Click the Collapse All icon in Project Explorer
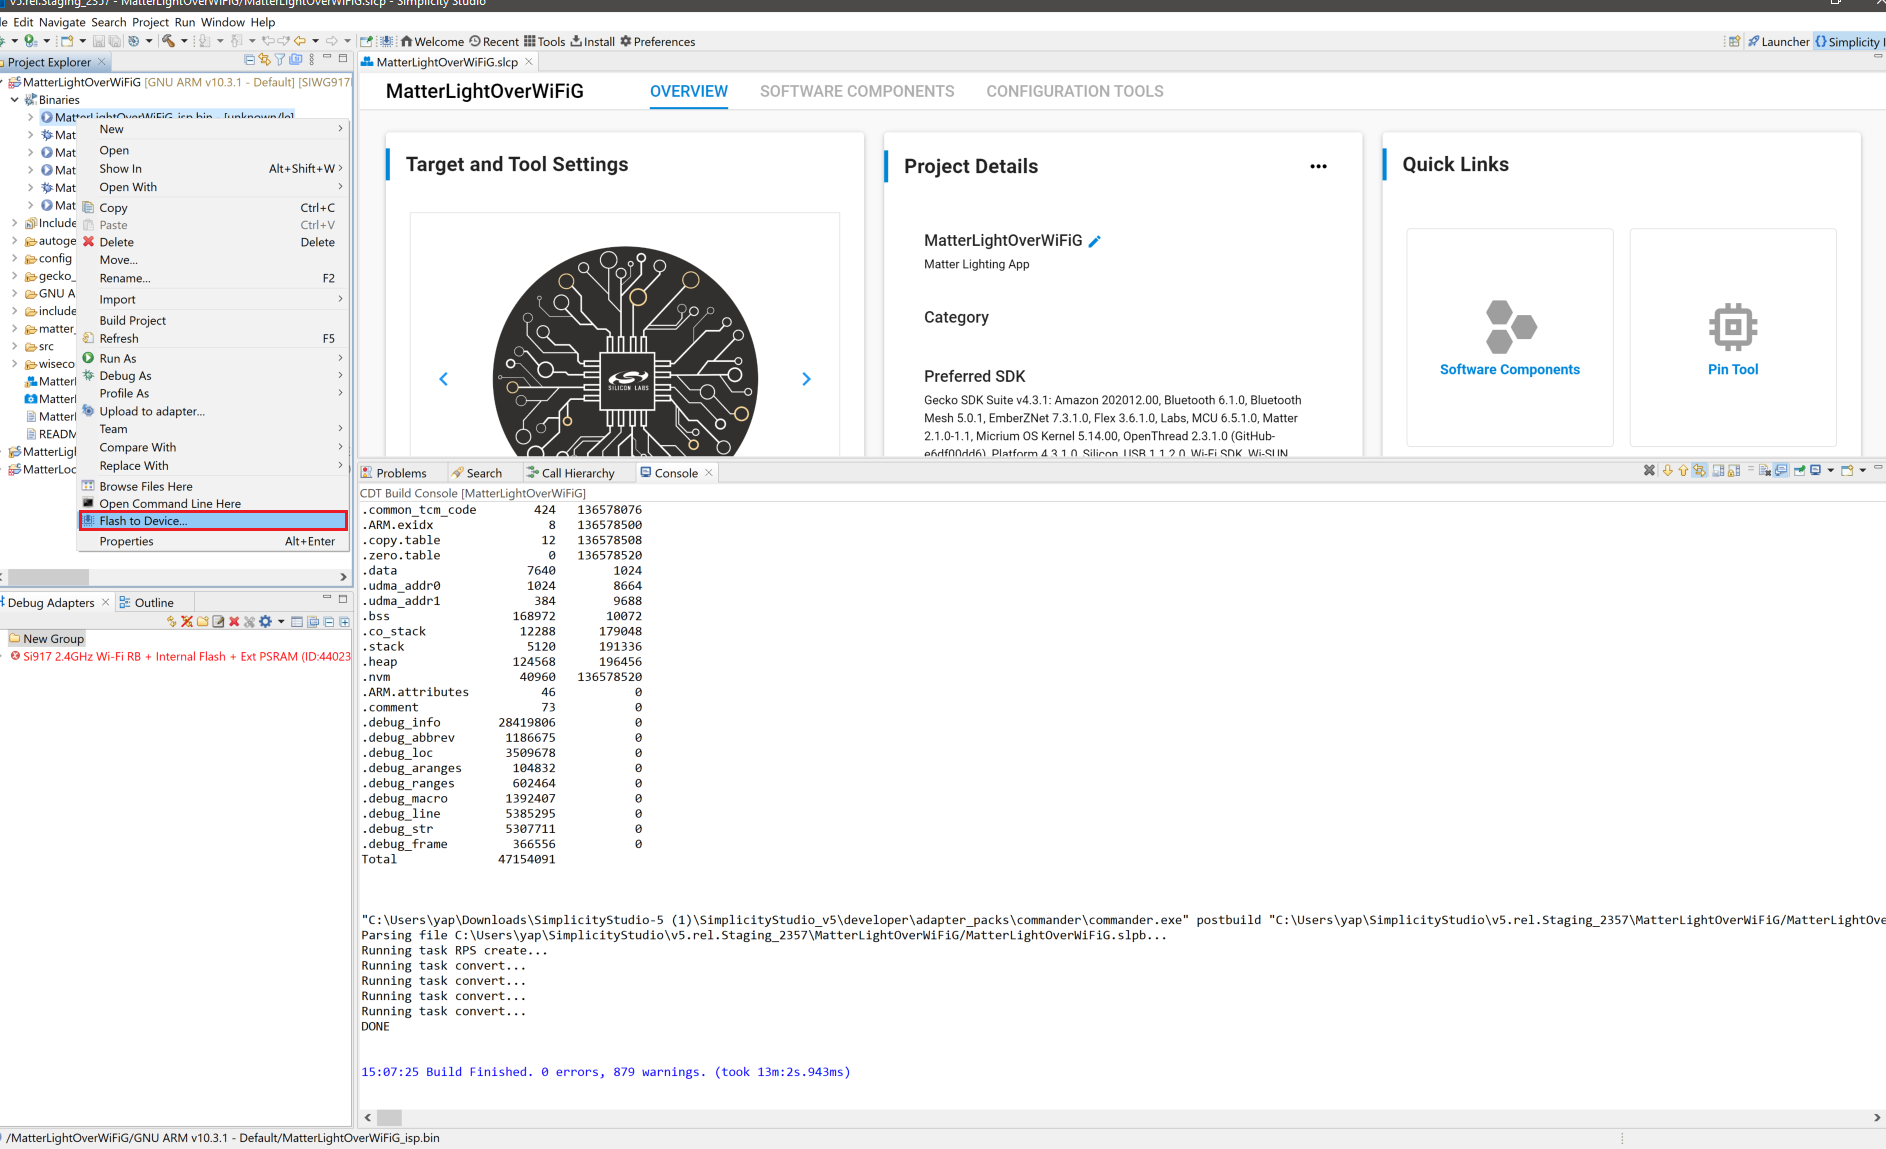Screen dimensions: 1886x1149 pos(249,60)
